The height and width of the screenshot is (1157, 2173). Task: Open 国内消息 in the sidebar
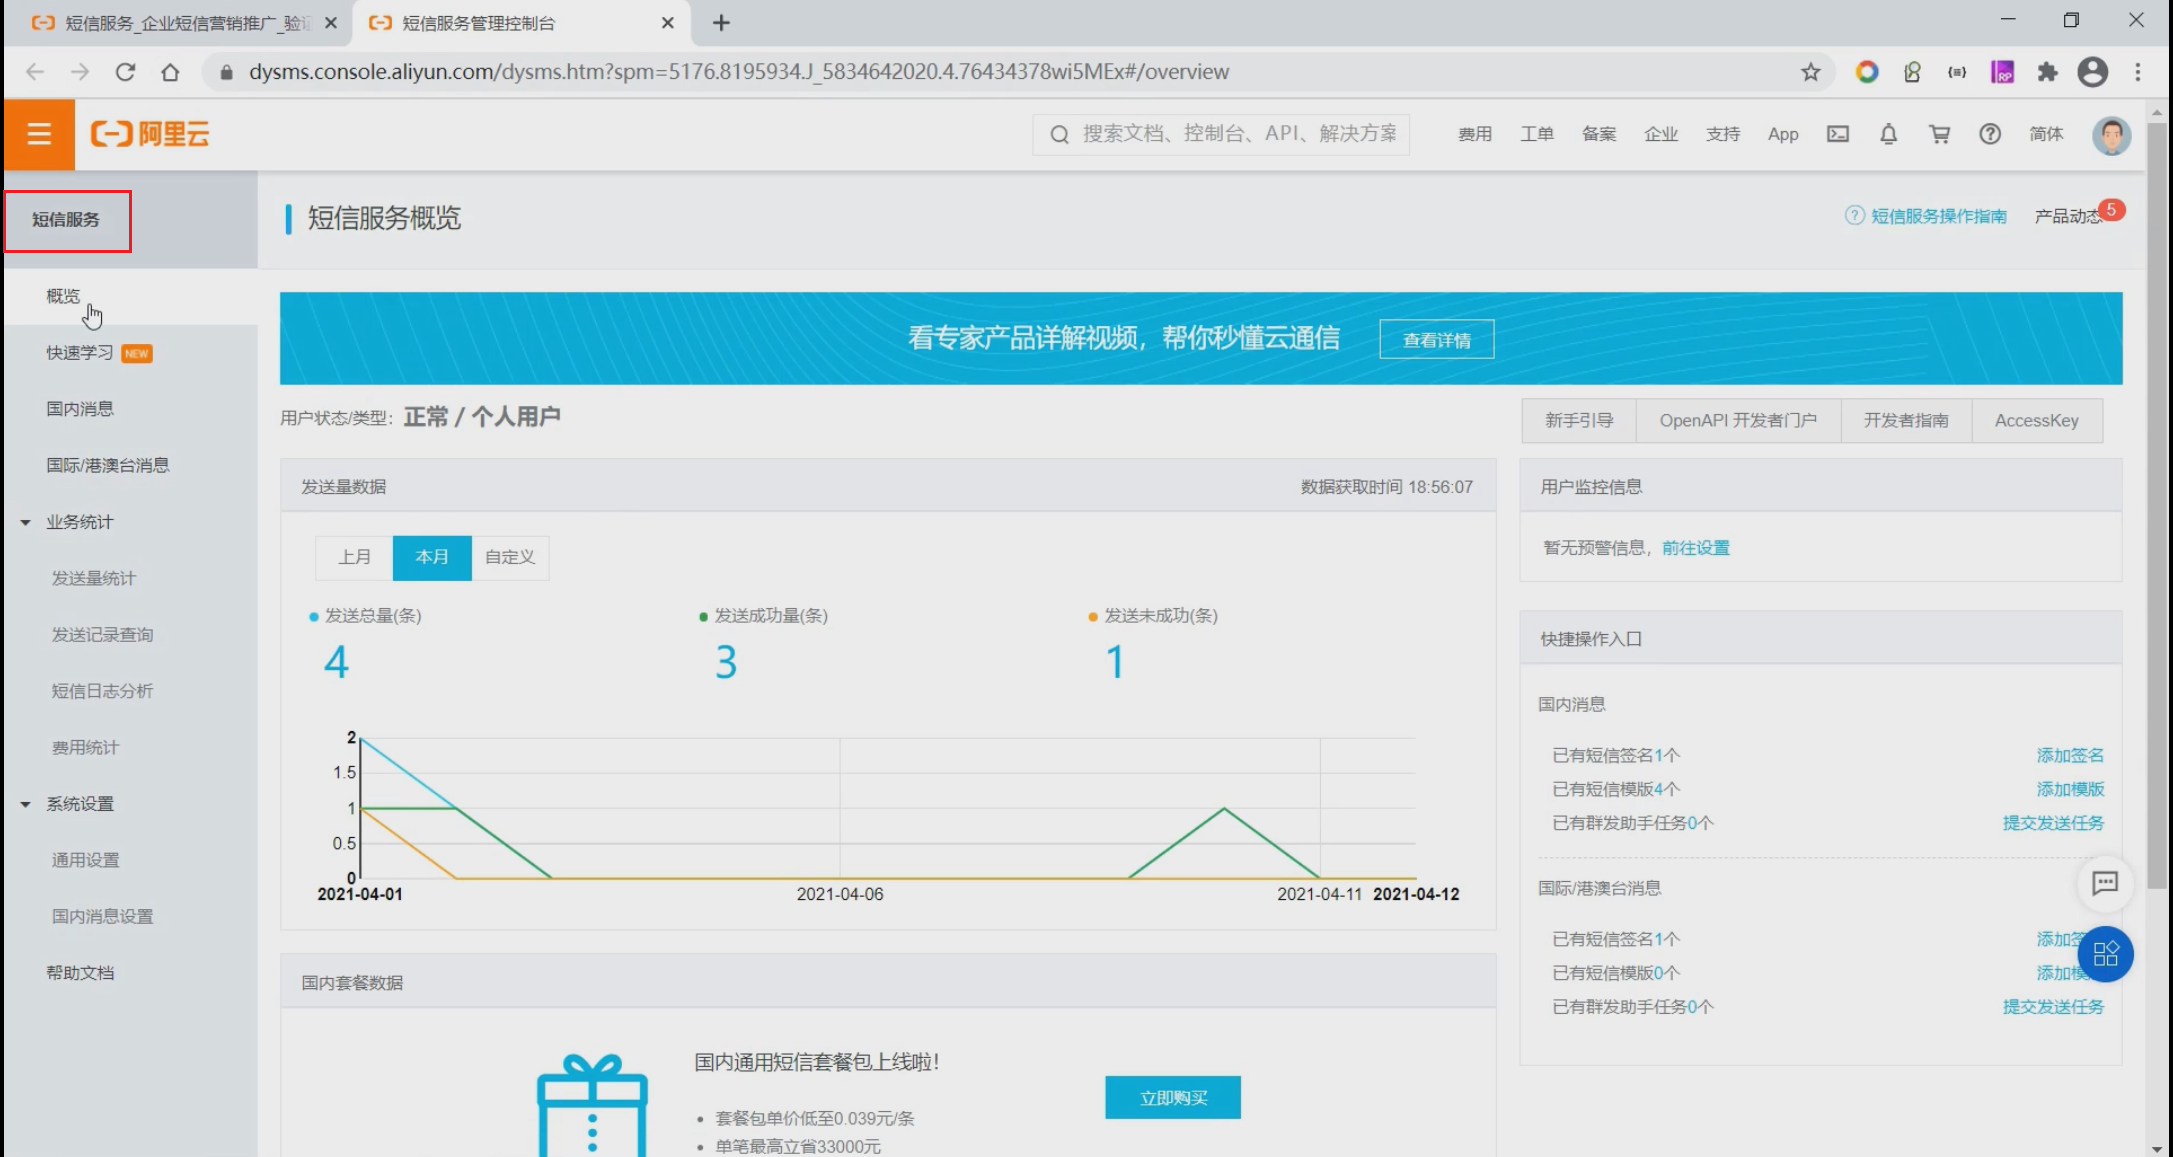(80, 409)
